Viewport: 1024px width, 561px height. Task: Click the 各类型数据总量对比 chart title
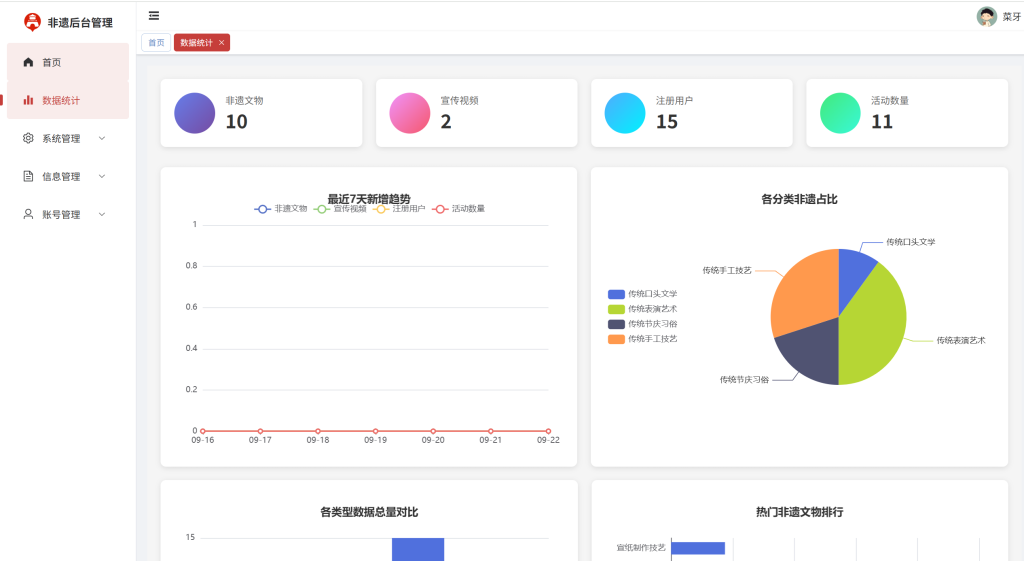pyautogui.click(x=369, y=512)
